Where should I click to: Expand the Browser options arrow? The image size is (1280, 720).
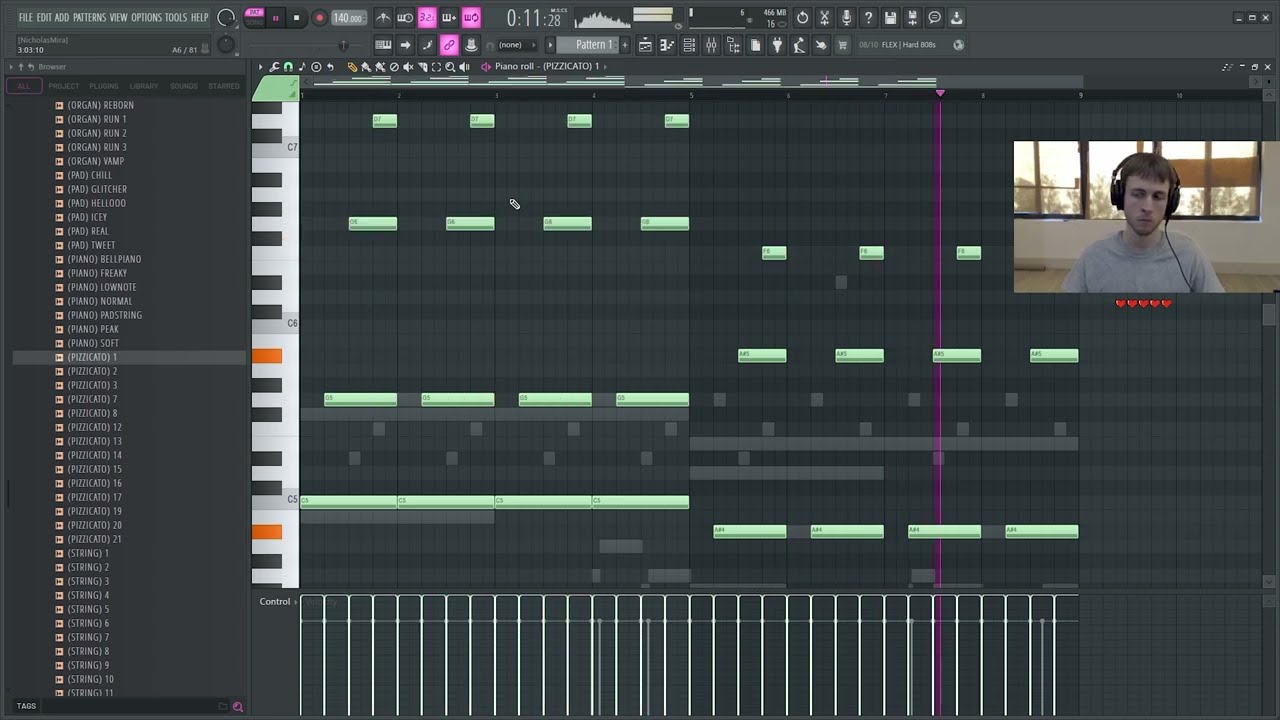tap(11, 66)
